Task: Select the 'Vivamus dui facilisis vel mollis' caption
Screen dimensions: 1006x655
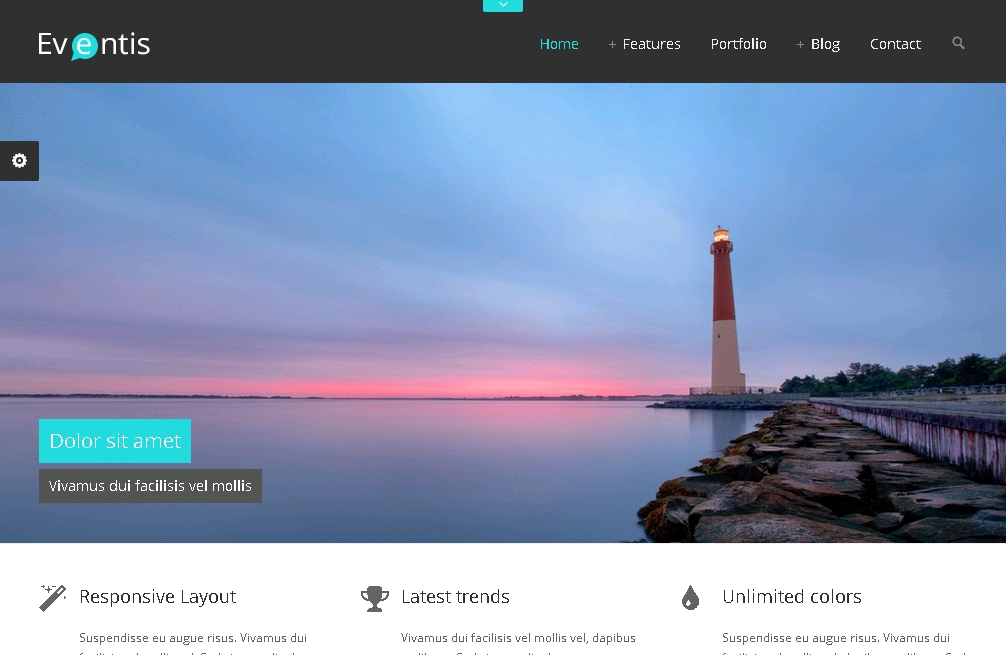Action: click(150, 486)
